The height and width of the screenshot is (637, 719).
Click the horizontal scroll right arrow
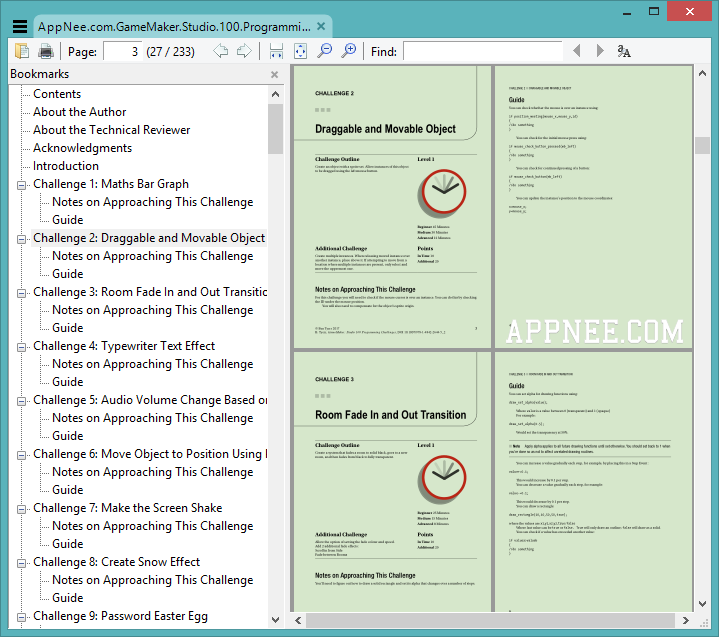click(686, 620)
